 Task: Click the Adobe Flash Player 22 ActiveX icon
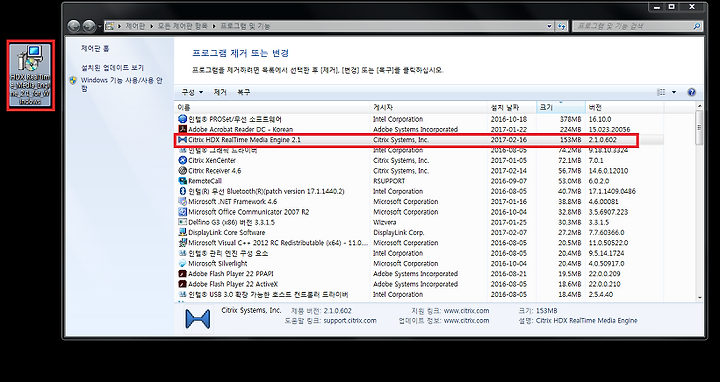click(182, 284)
